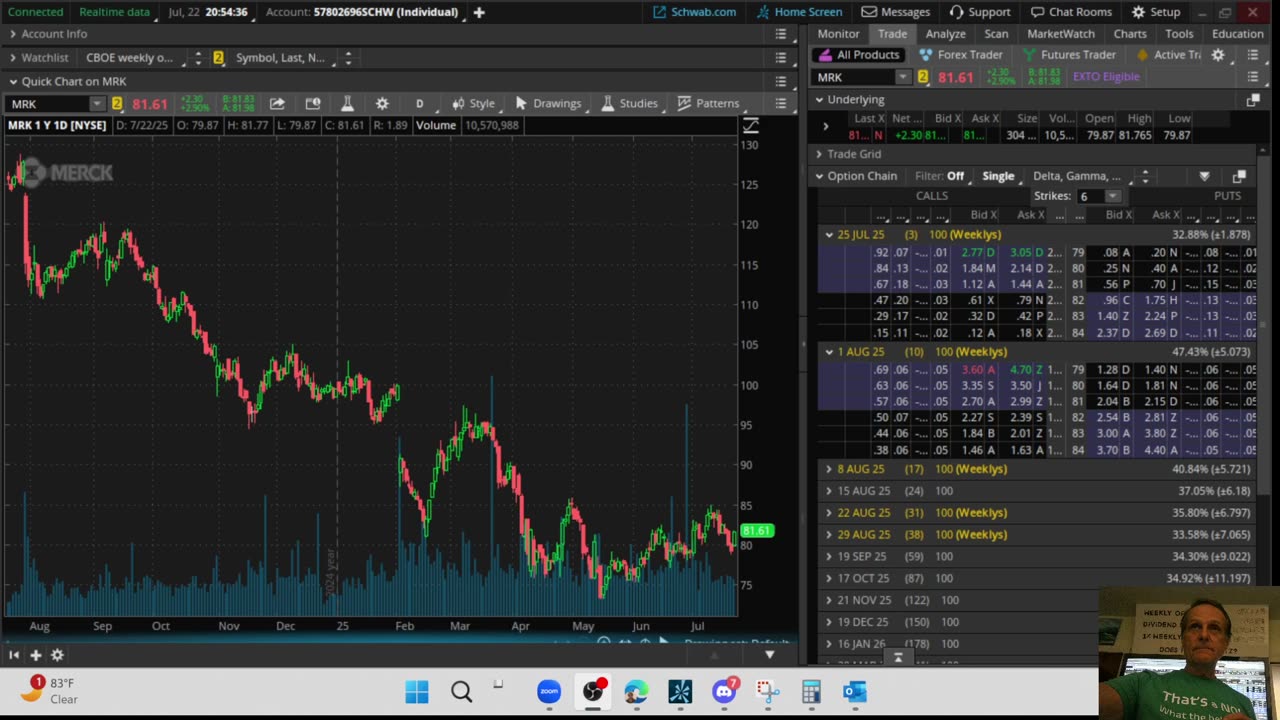This screenshot has height=720, width=1280.
Task: Open Outlook from the taskbar
Action: (x=854, y=691)
